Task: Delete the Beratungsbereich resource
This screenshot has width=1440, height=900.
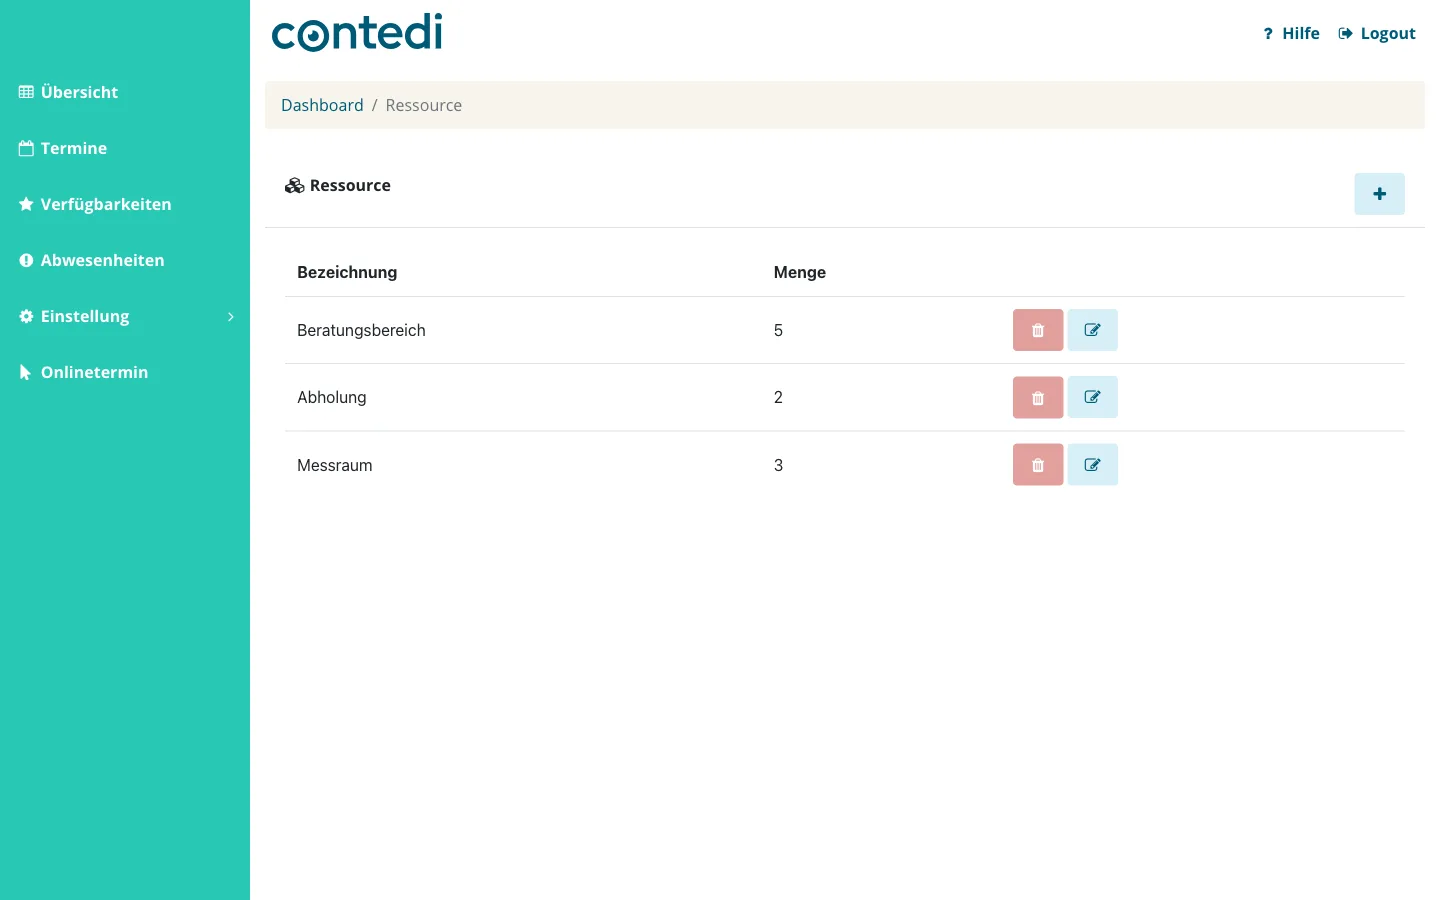Action: 1038,330
